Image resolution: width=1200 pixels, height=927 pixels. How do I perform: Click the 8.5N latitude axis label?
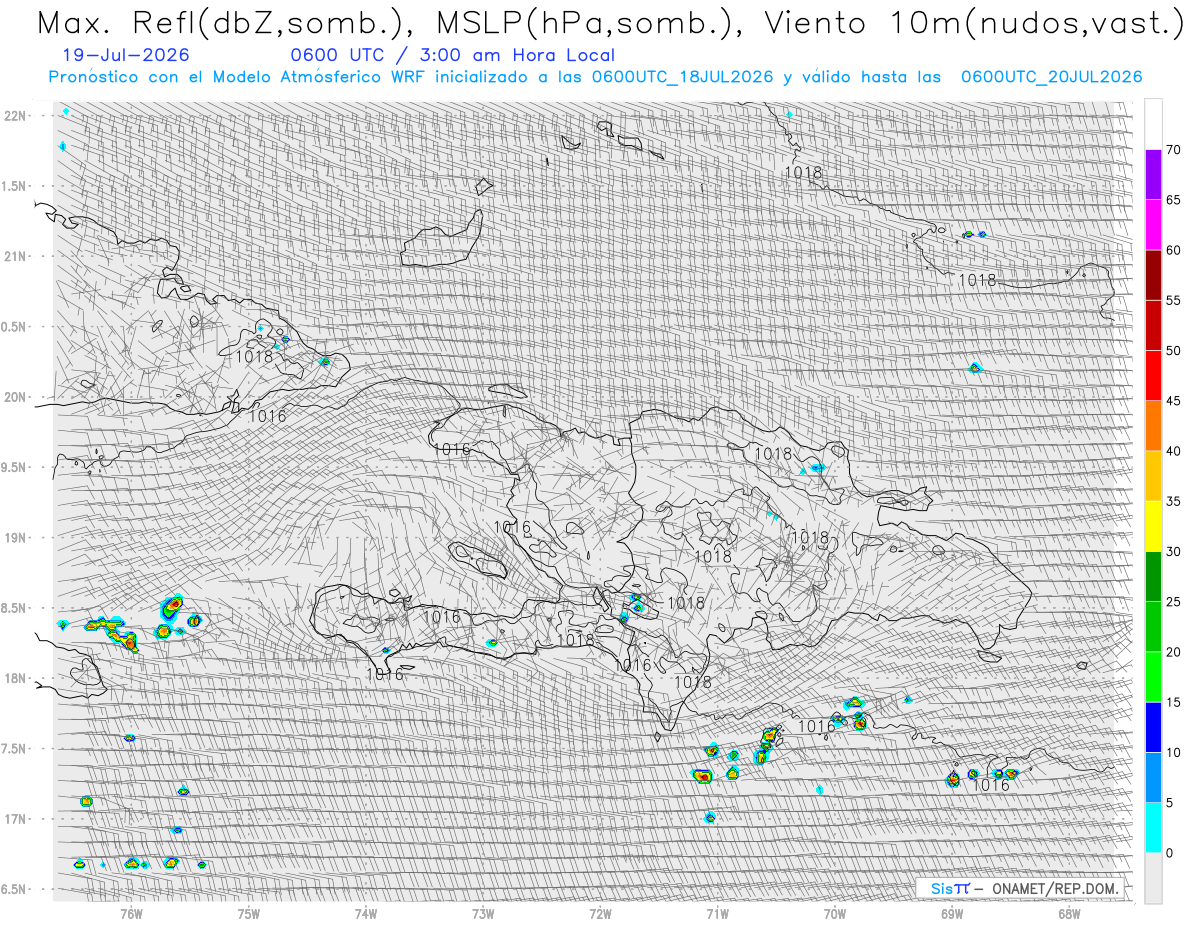[x=13, y=608]
